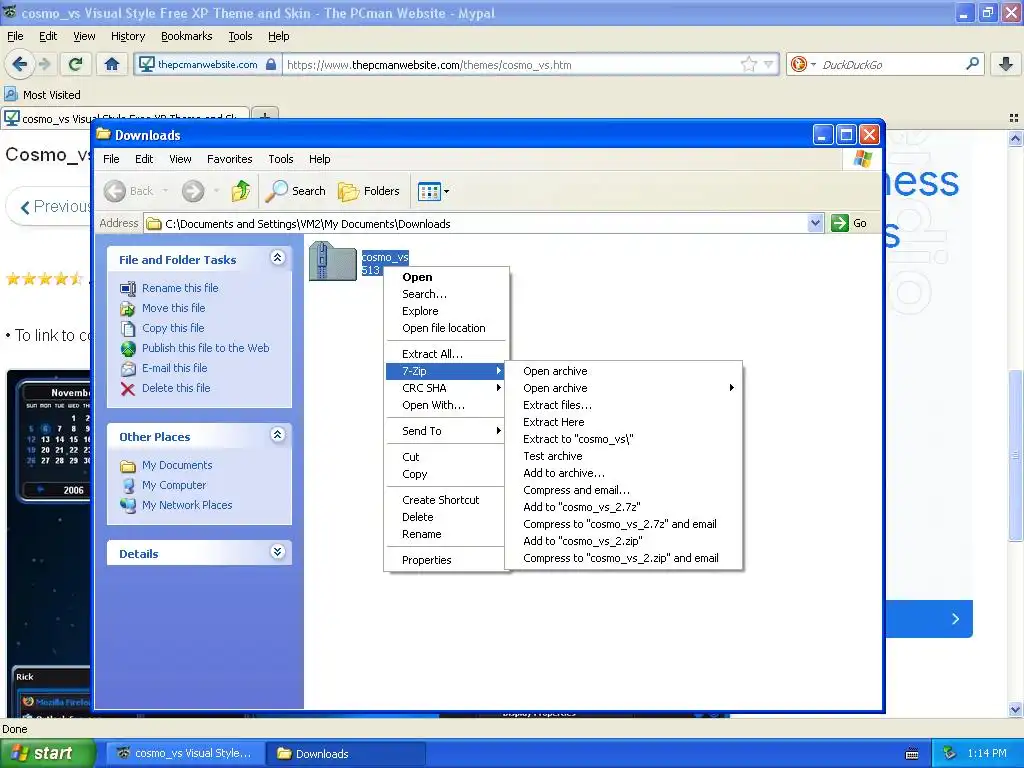The width and height of the screenshot is (1024, 768).
Task: Click the Go button next to address
Action: point(849,223)
